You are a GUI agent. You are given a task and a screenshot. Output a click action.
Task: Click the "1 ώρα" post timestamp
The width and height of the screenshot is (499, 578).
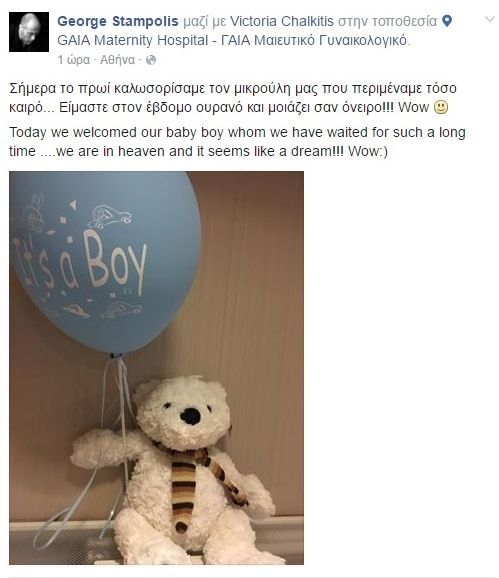pos(73,60)
